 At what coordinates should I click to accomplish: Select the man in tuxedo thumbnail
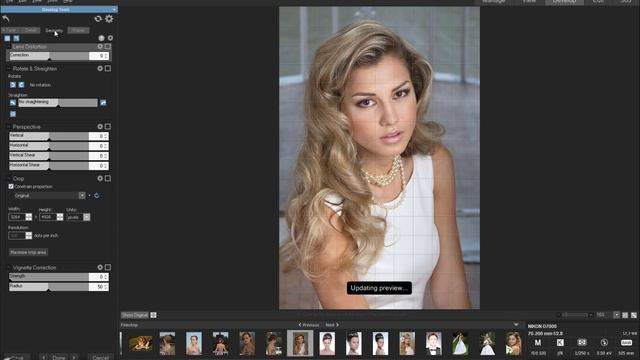coord(433,343)
